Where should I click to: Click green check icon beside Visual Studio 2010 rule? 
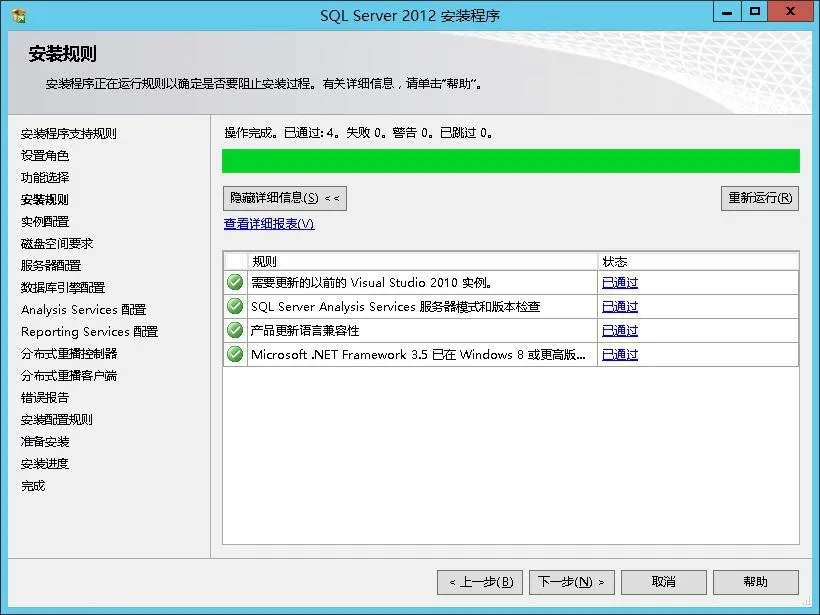click(x=234, y=282)
